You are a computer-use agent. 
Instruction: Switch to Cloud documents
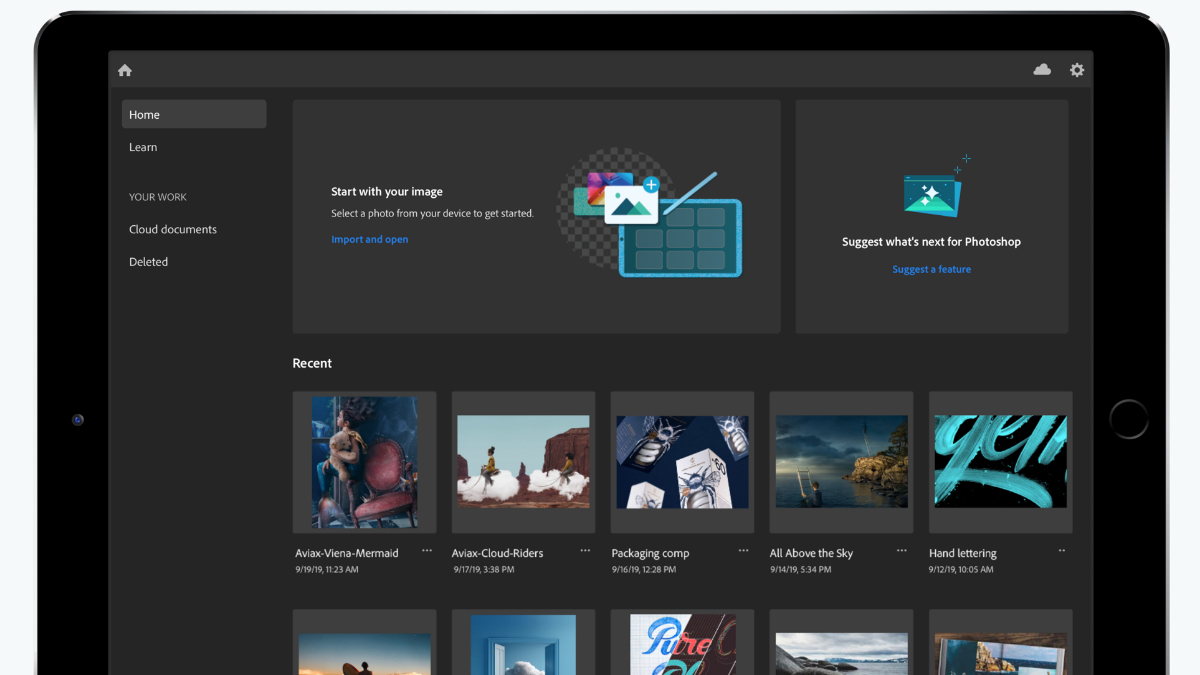click(172, 229)
